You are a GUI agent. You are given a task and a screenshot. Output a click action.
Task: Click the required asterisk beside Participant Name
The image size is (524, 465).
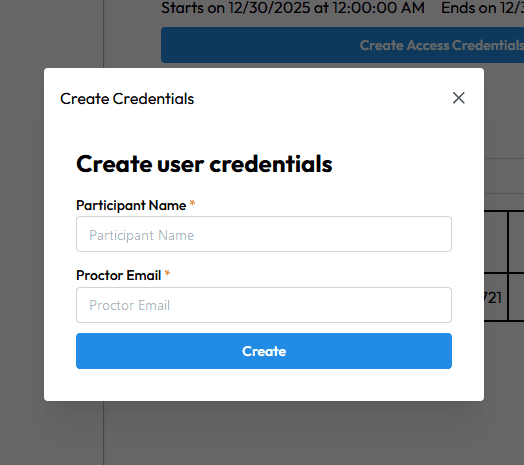tap(192, 203)
